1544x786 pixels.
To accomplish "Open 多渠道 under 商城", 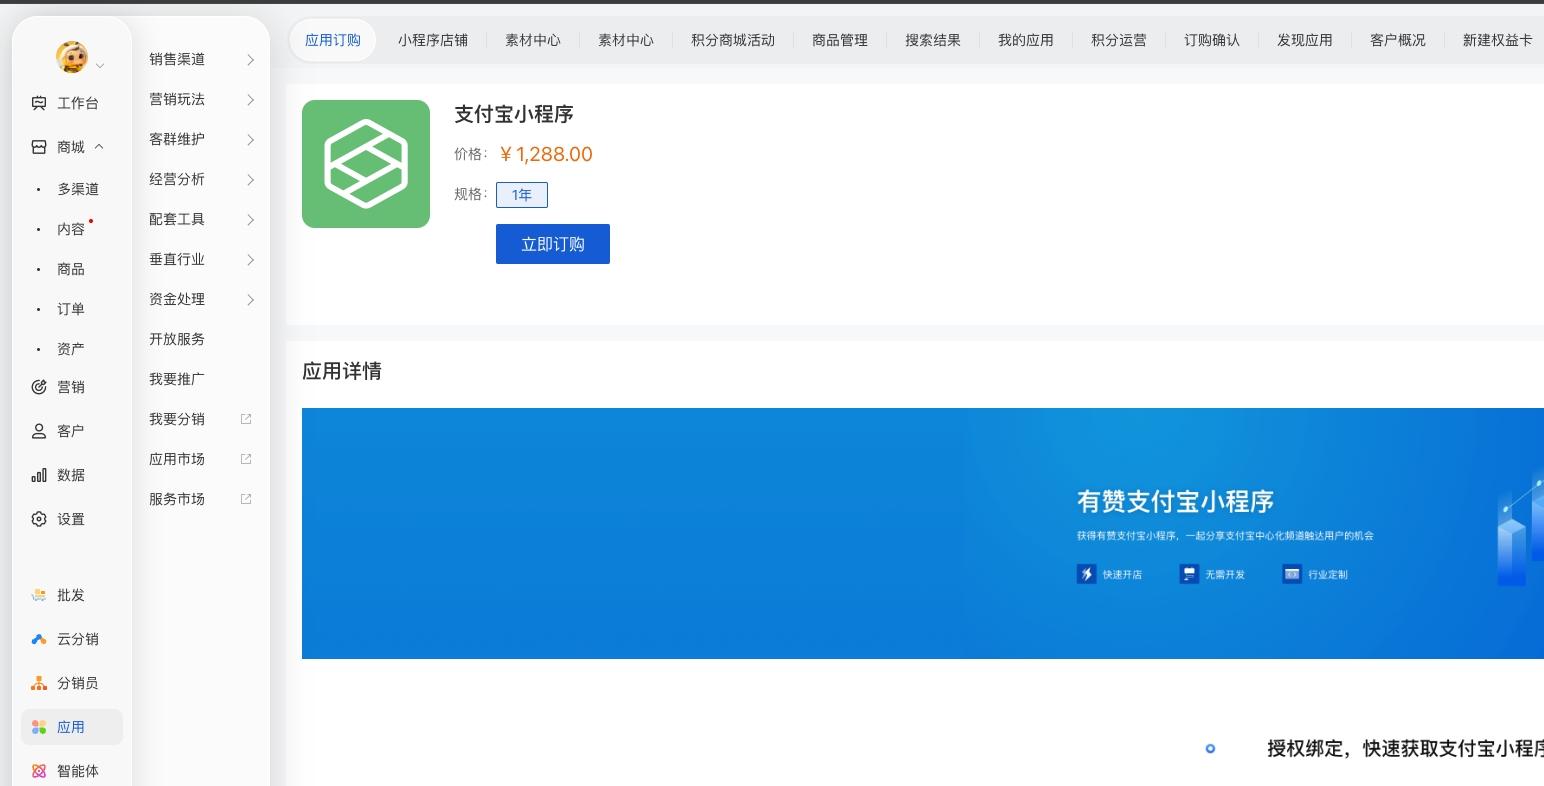I will tap(78, 189).
